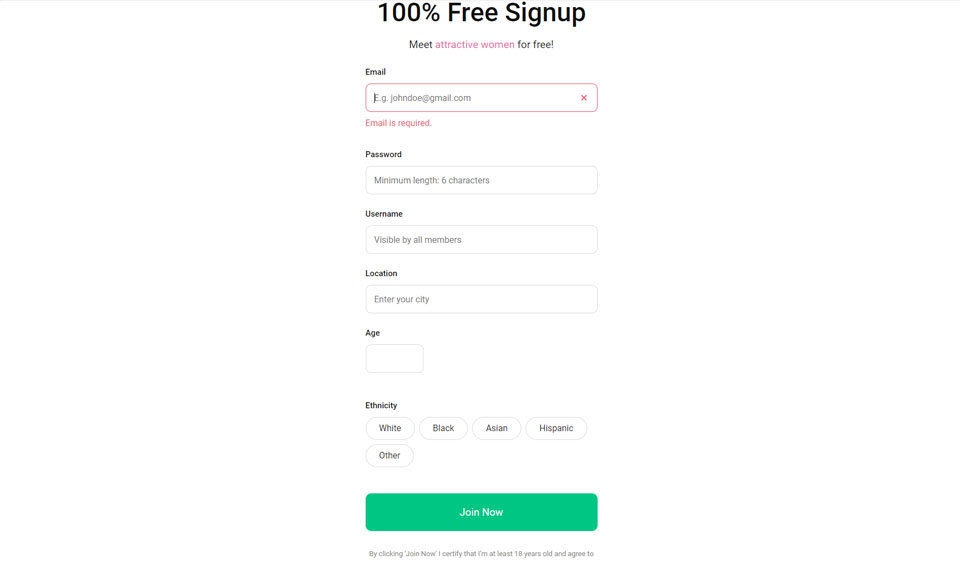960x561 pixels.
Task: Focus the Age input box
Action: pyautogui.click(x=394, y=359)
